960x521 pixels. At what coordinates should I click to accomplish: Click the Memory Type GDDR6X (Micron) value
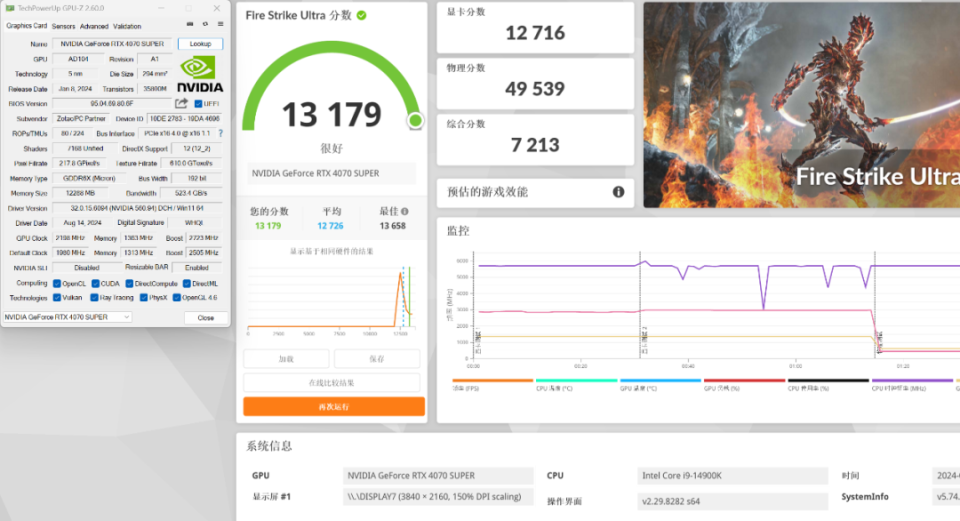(89, 178)
